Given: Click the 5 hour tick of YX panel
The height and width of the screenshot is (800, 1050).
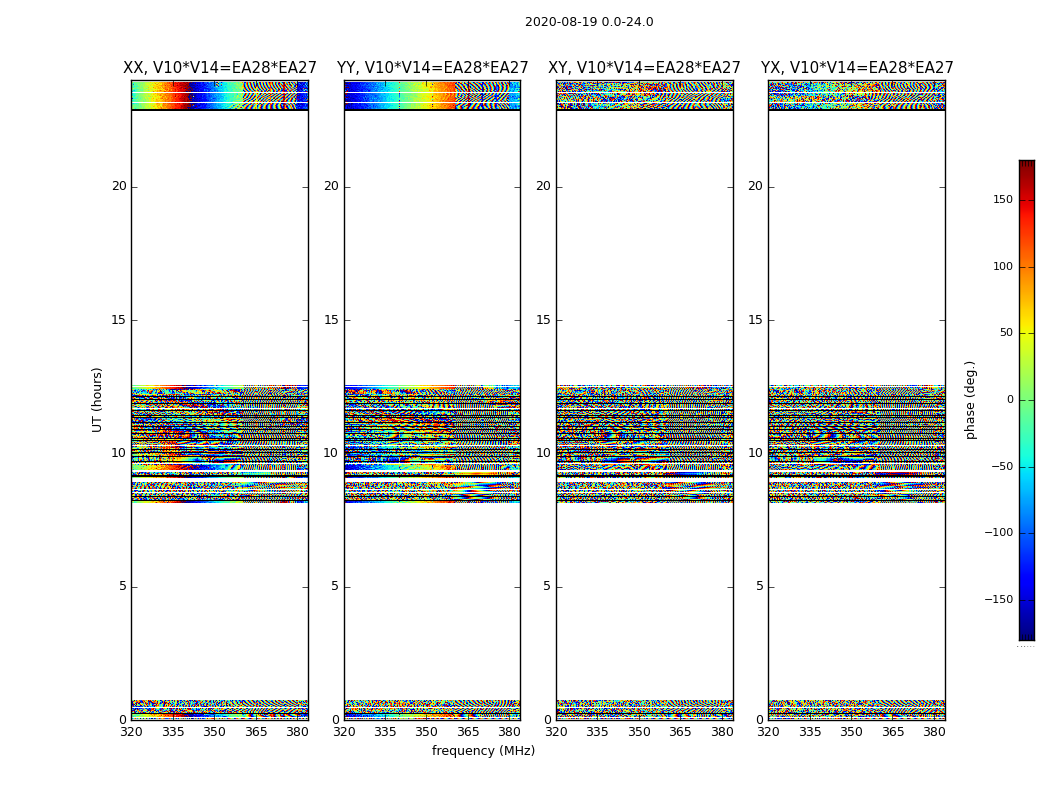Looking at the screenshot, I should (x=759, y=586).
